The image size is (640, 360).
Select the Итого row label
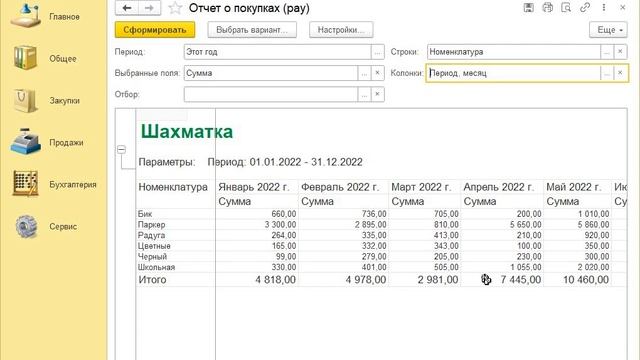click(x=152, y=280)
